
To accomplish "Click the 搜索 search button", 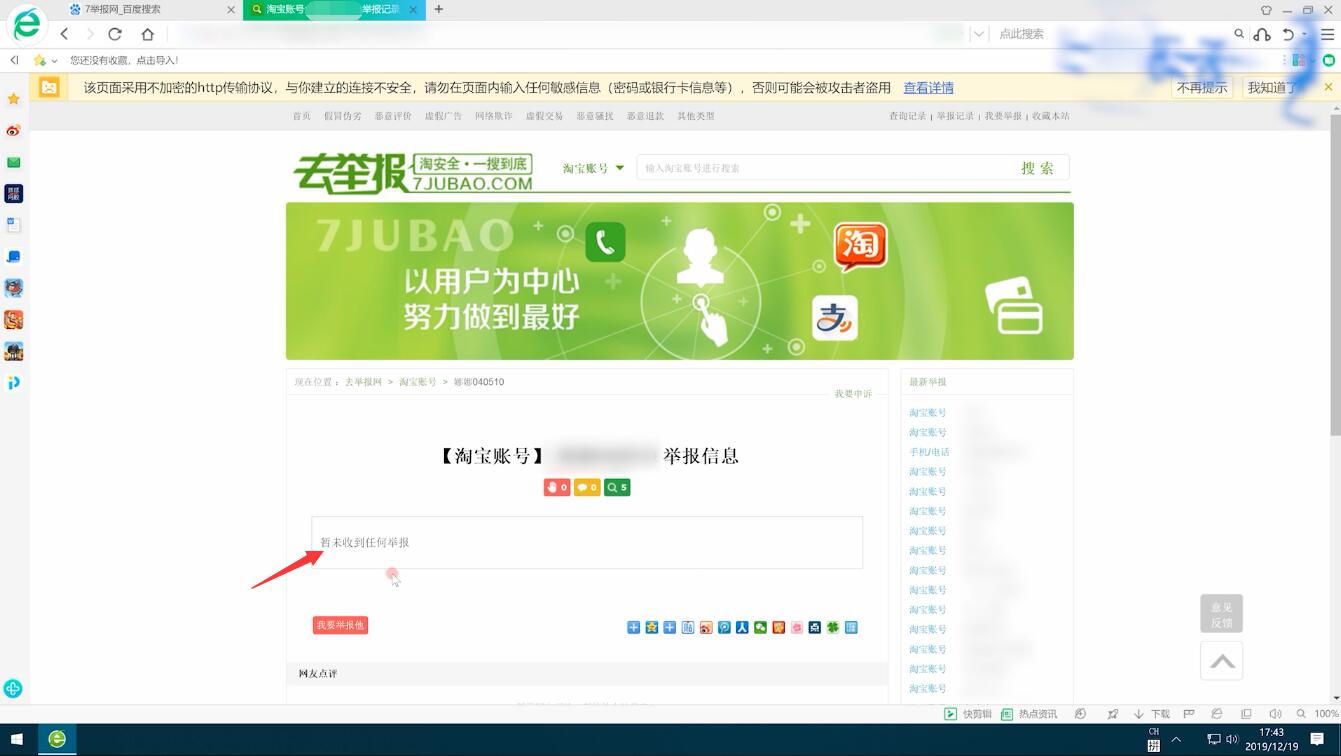I will click(1037, 168).
